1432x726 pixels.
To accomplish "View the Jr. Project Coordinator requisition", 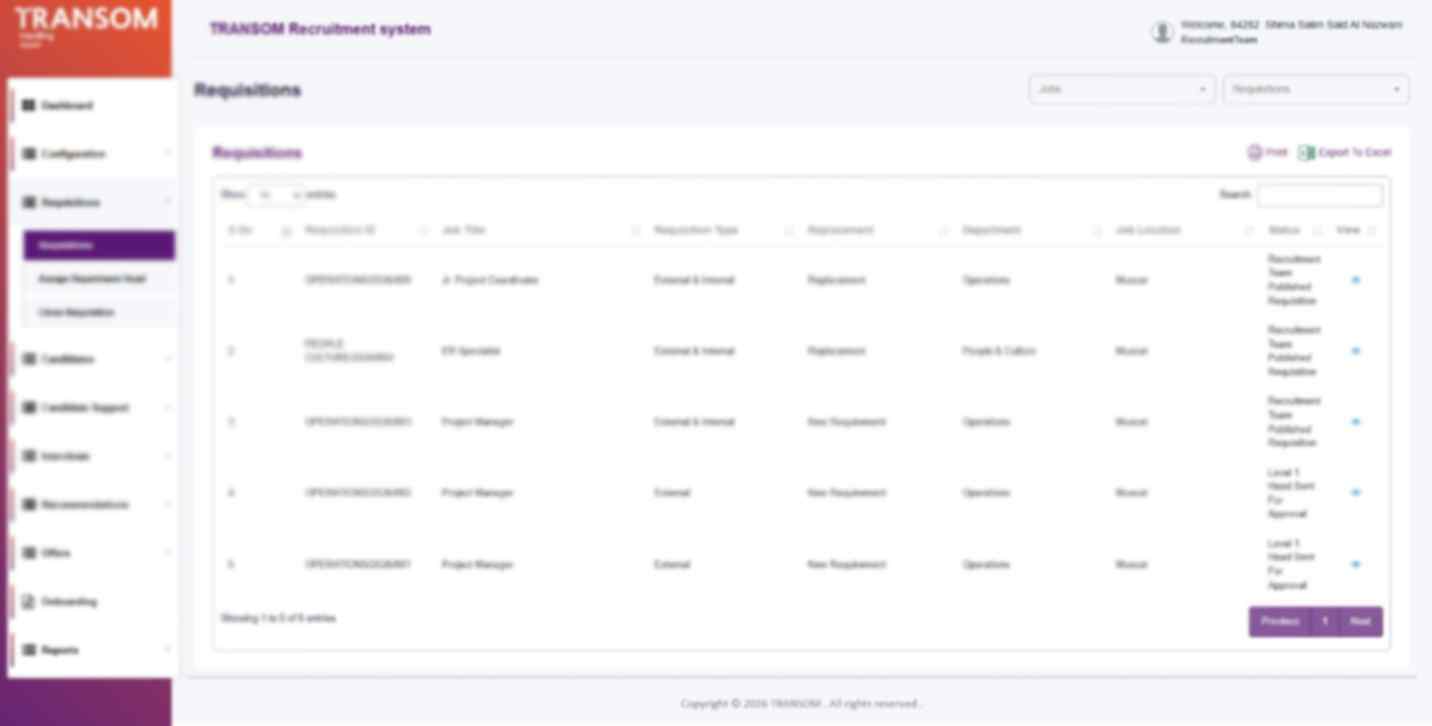I will pyautogui.click(x=1355, y=280).
